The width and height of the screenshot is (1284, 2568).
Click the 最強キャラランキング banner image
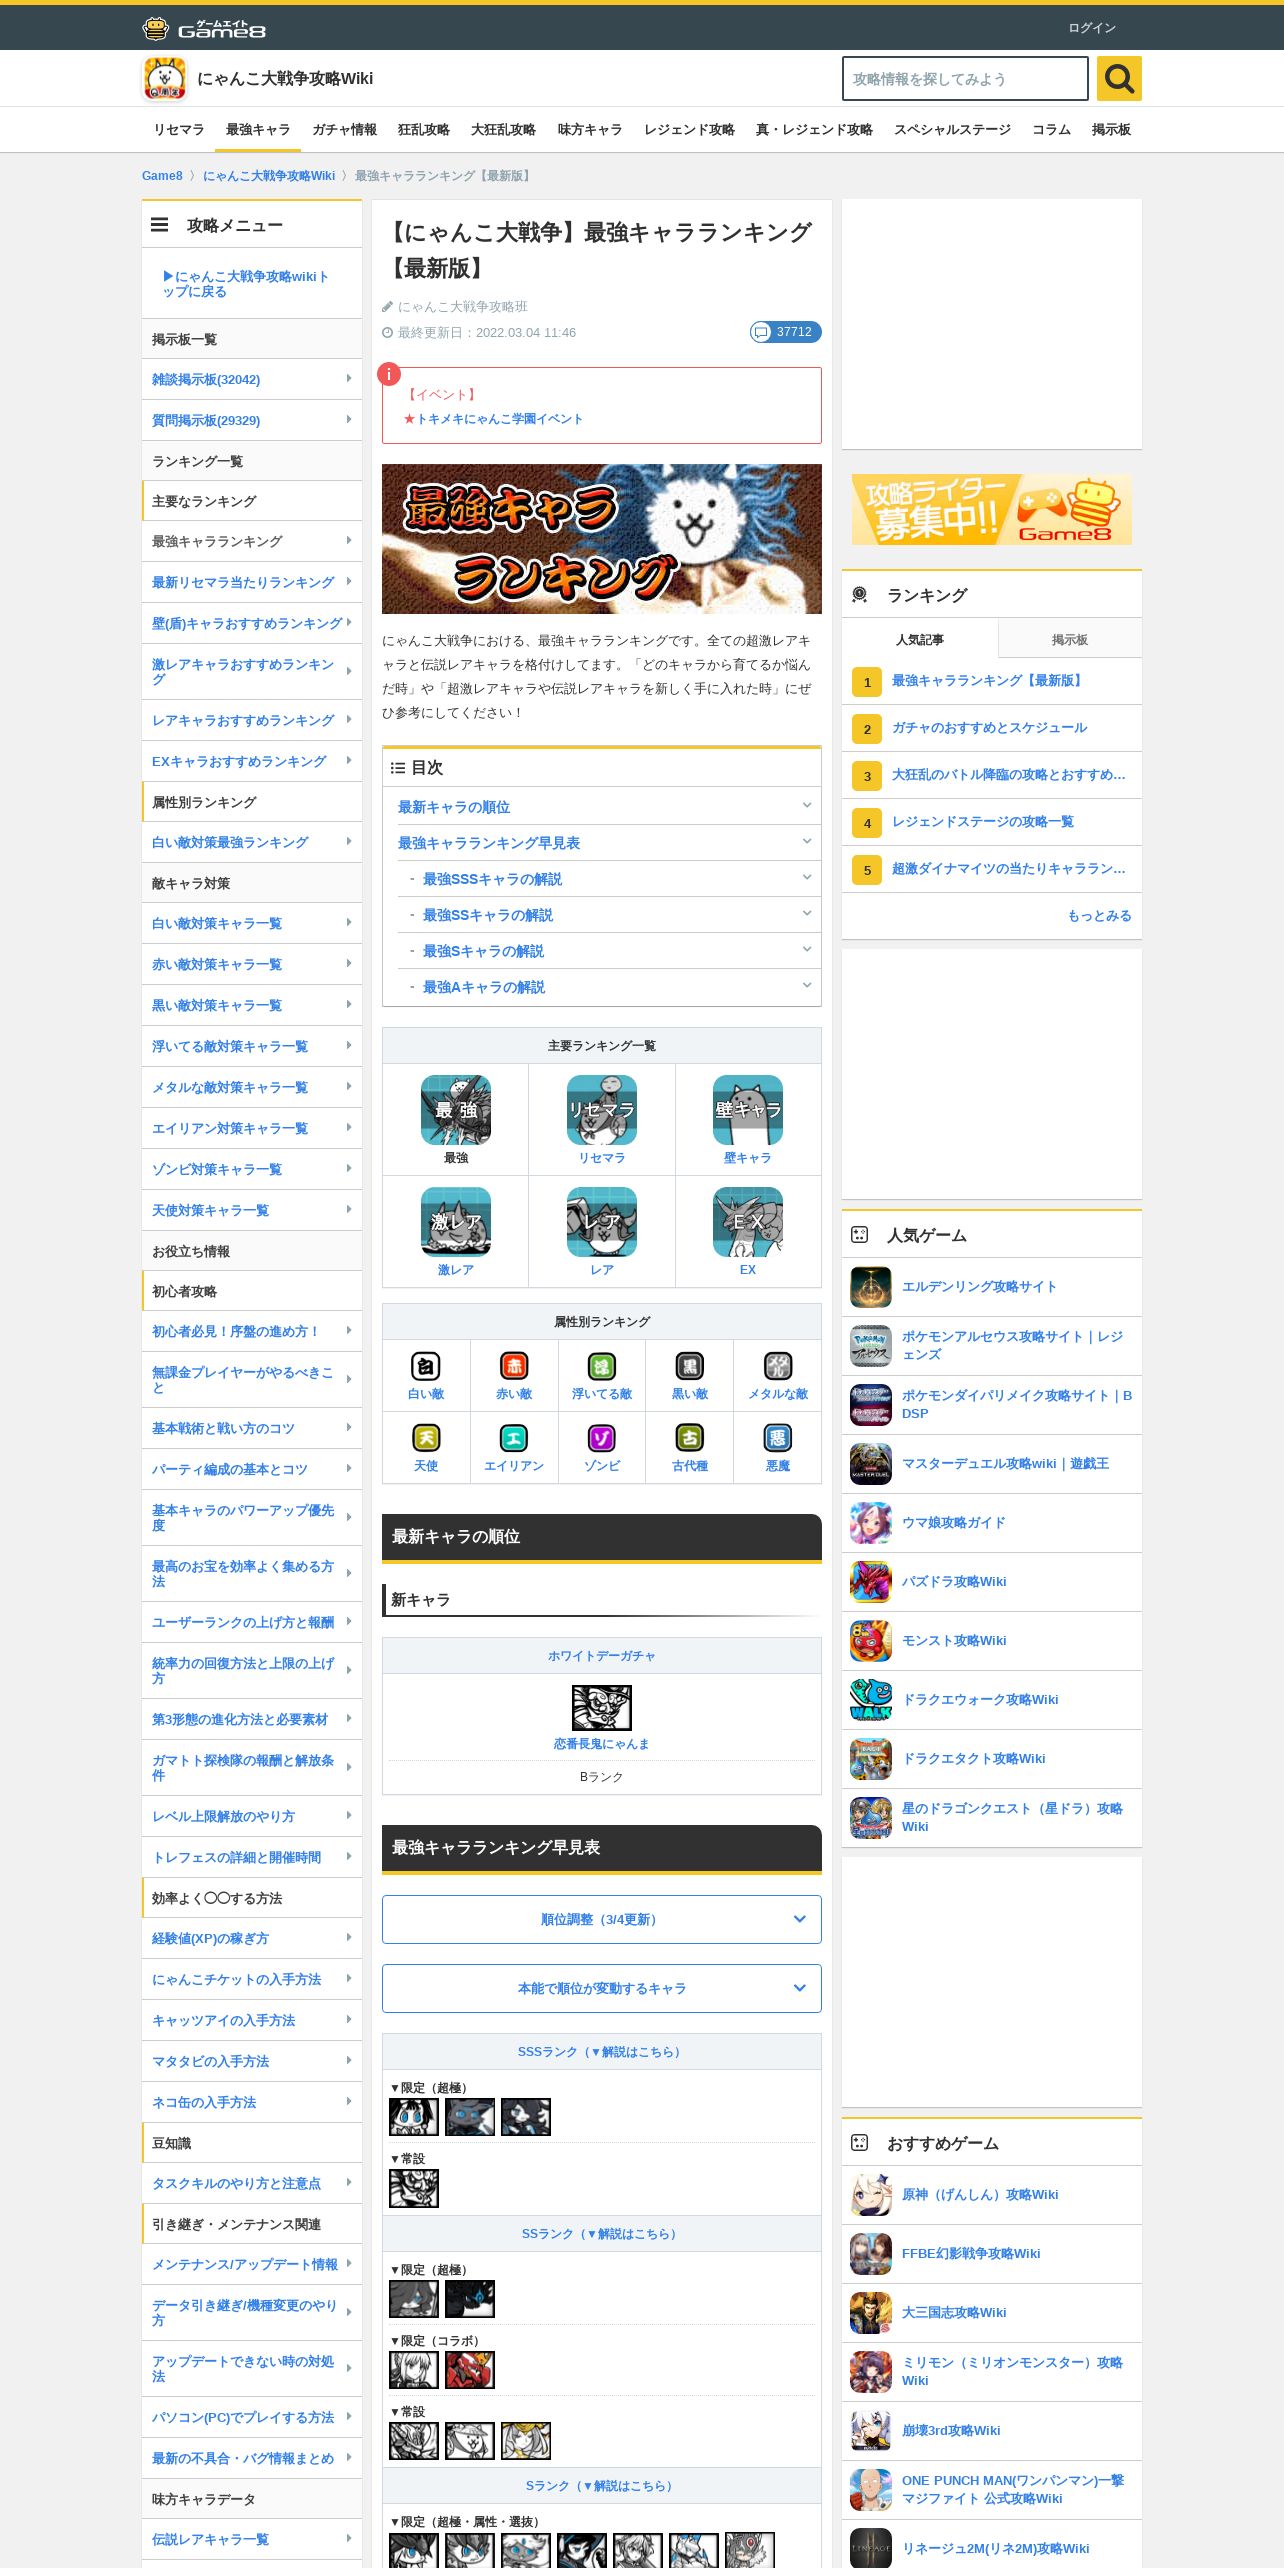click(602, 539)
